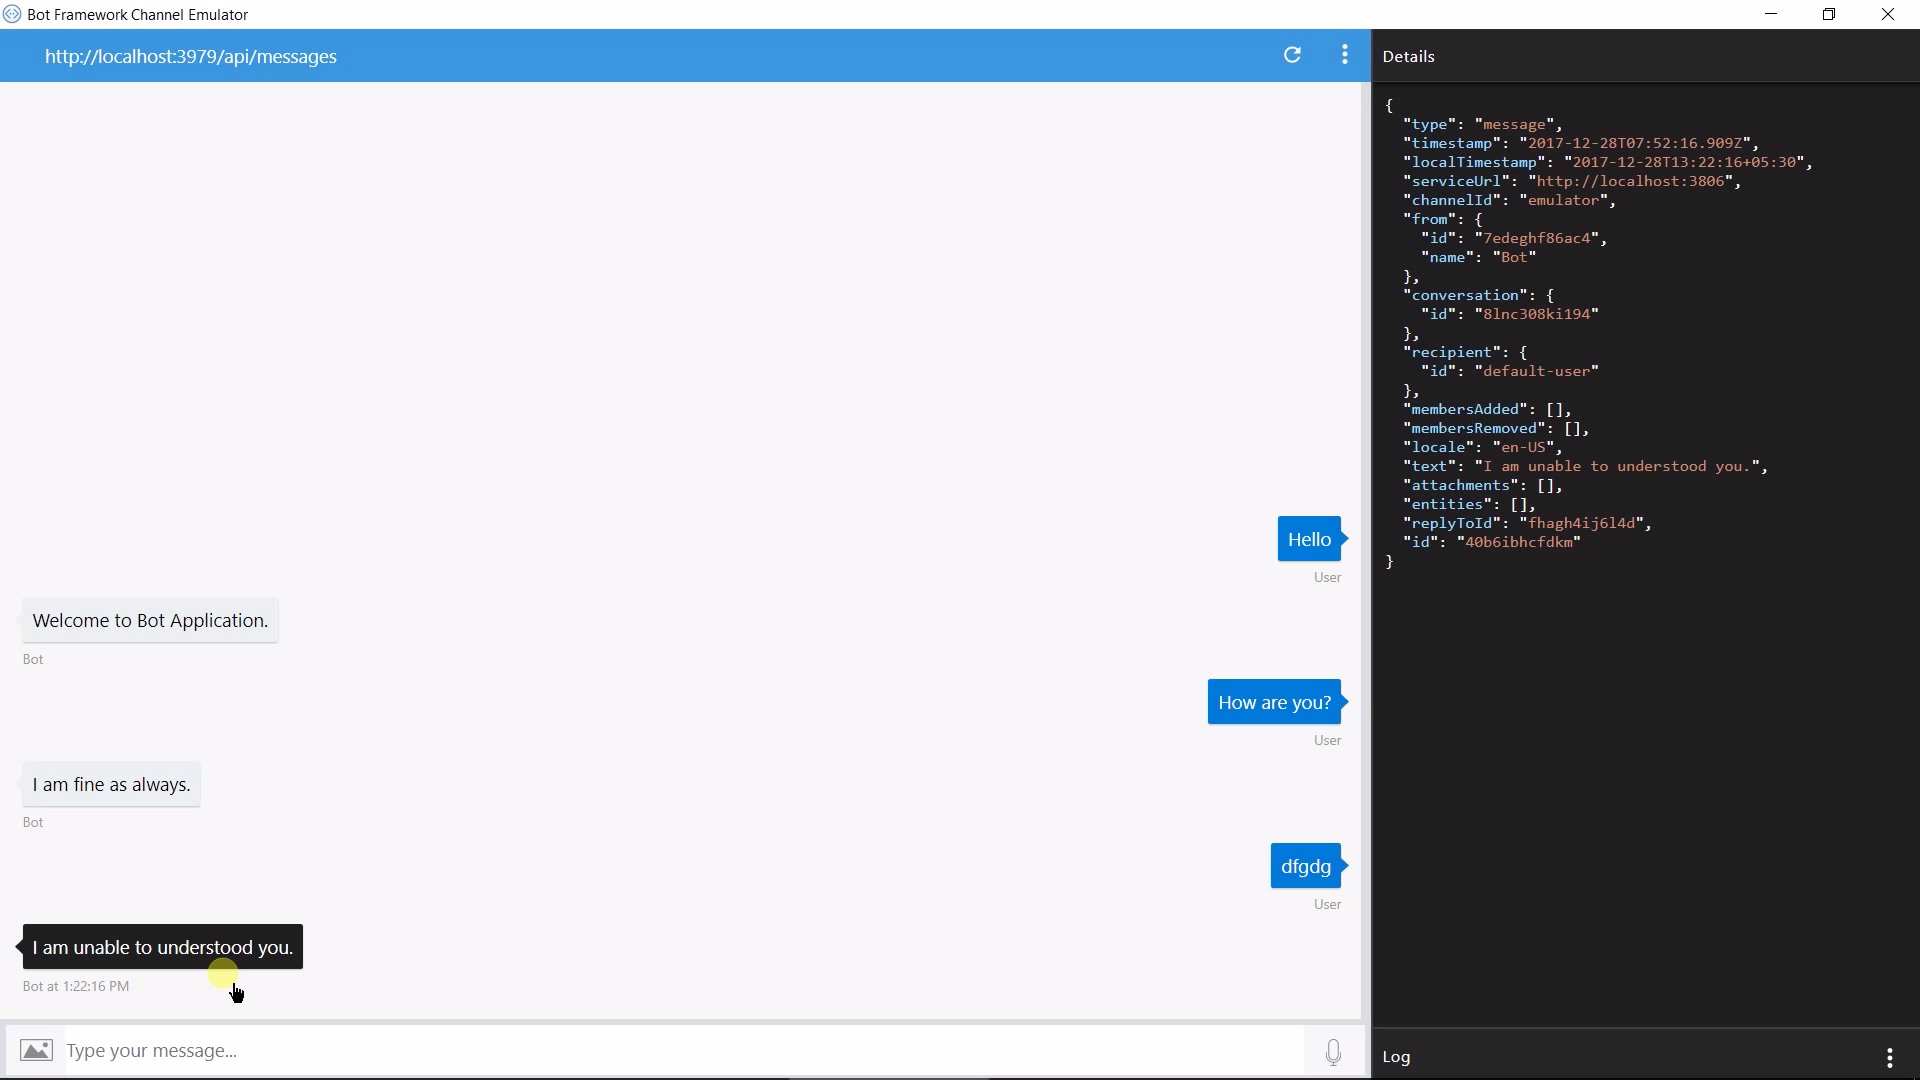The image size is (1920, 1080).
Task: Click the Bot Framework Emulator icon in the title bar
Action: [12, 14]
